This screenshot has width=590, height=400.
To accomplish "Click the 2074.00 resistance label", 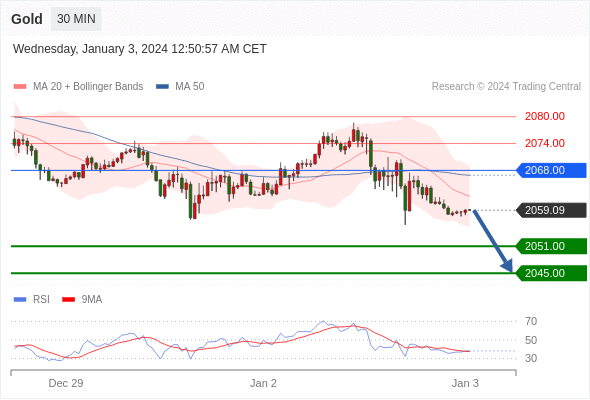I will [545, 143].
